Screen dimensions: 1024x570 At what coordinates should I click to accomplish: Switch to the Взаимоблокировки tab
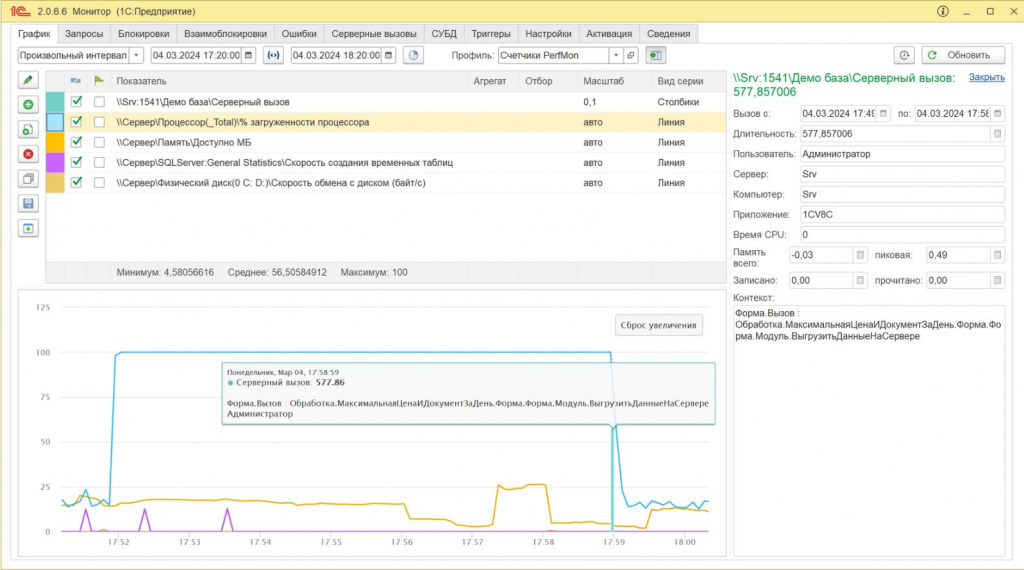225,34
